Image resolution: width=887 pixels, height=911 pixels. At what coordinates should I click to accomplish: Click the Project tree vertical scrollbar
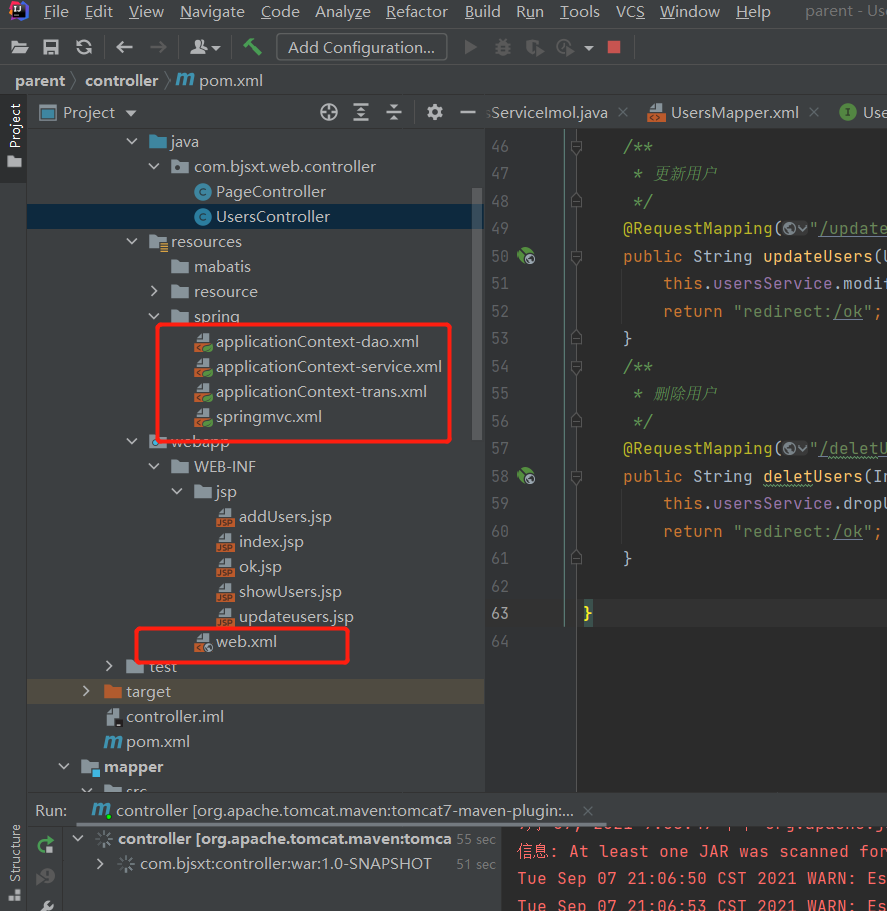[x=477, y=314]
